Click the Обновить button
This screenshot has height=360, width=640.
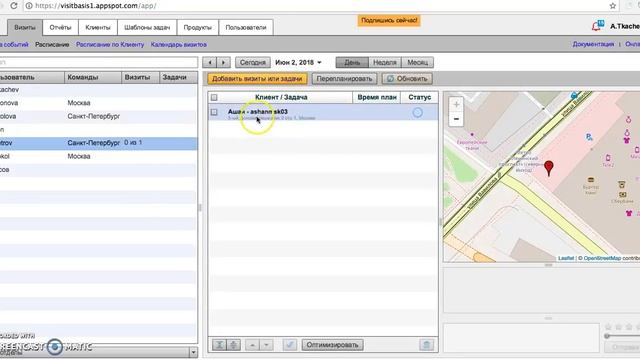(407, 79)
